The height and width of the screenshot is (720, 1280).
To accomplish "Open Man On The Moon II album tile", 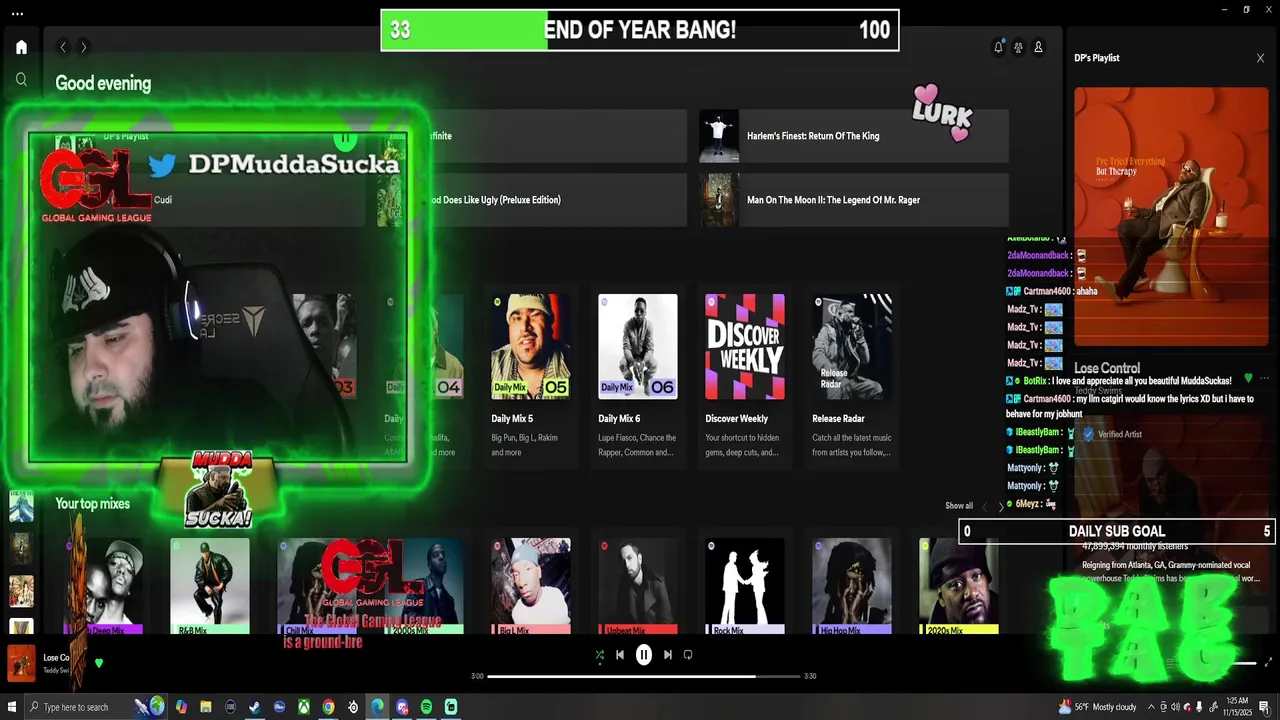I will point(854,200).
